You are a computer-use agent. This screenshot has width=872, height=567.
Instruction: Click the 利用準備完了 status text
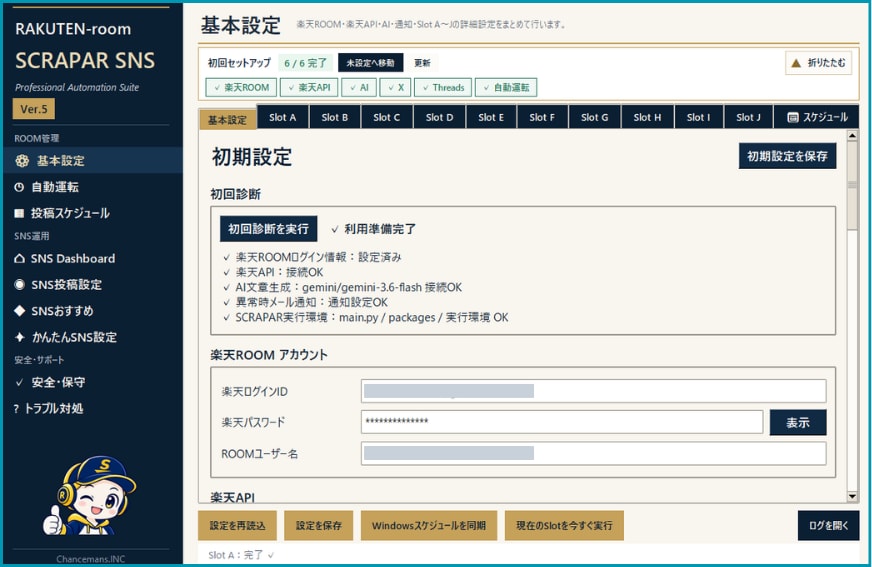point(374,229)
